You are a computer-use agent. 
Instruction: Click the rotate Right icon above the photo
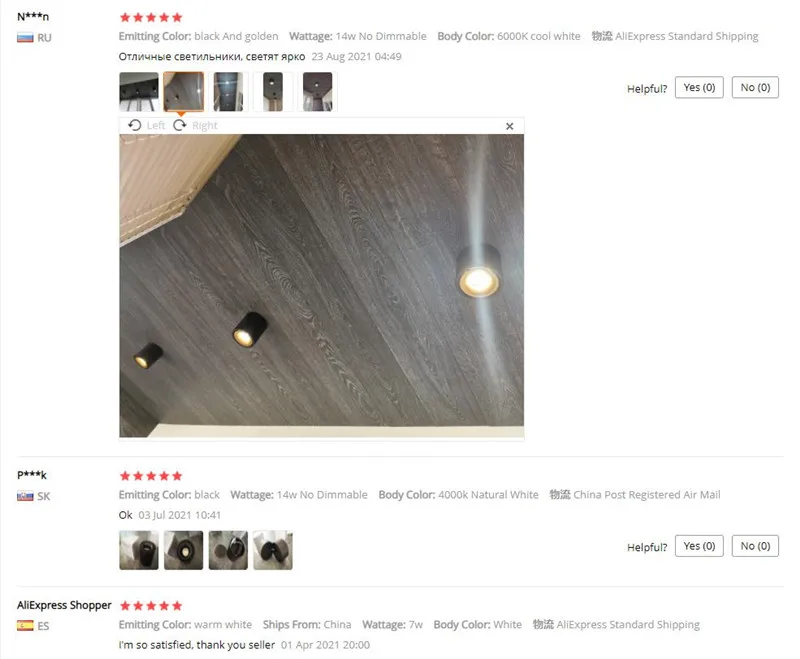coord(180,125)
